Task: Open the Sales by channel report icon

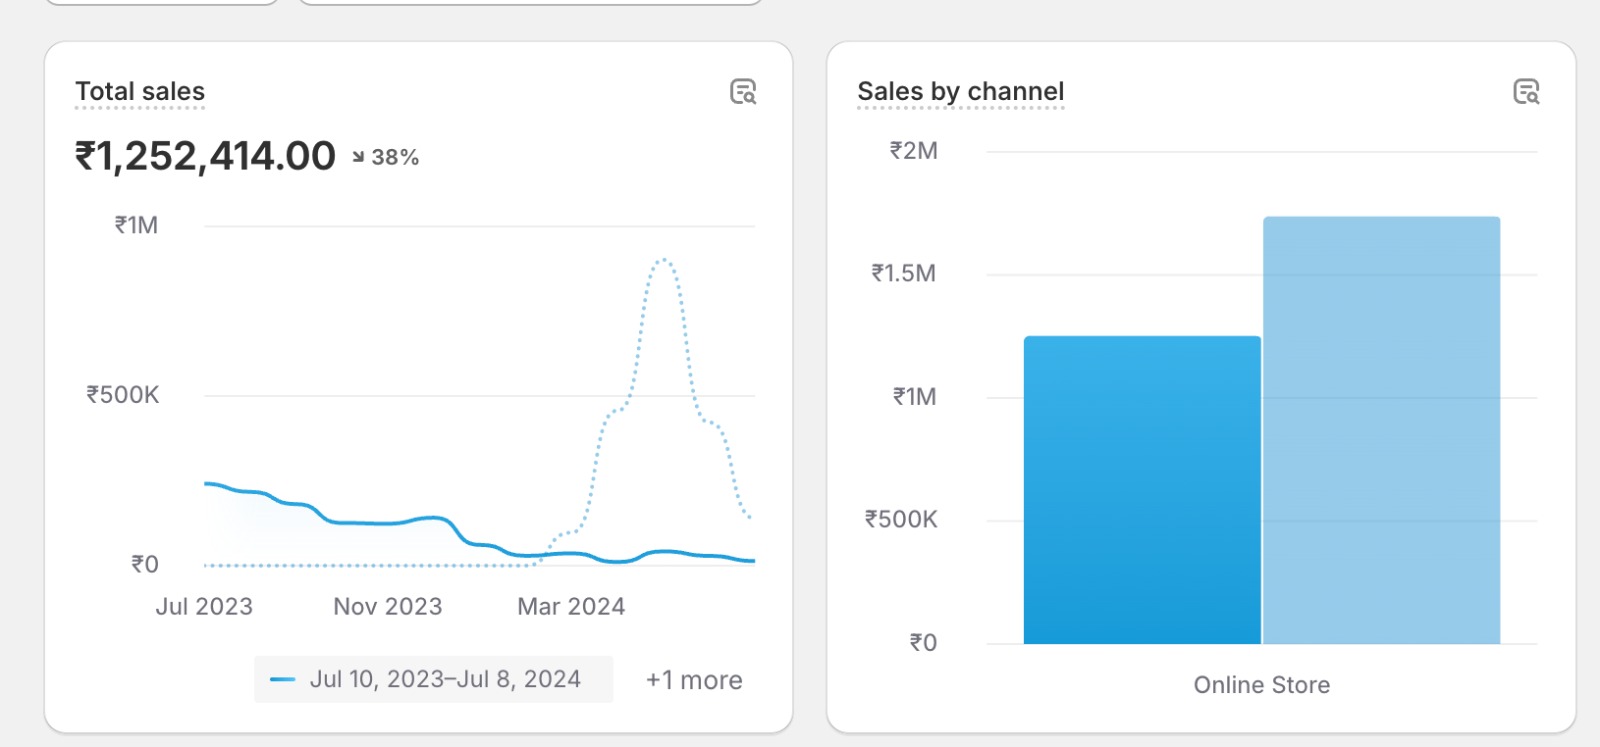Action: click(x=1526, y=92)
